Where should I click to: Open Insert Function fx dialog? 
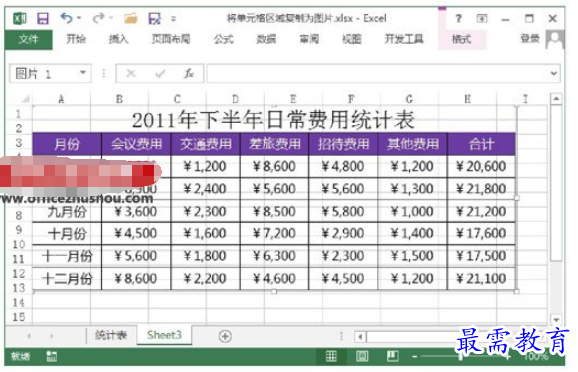[189, 73]
